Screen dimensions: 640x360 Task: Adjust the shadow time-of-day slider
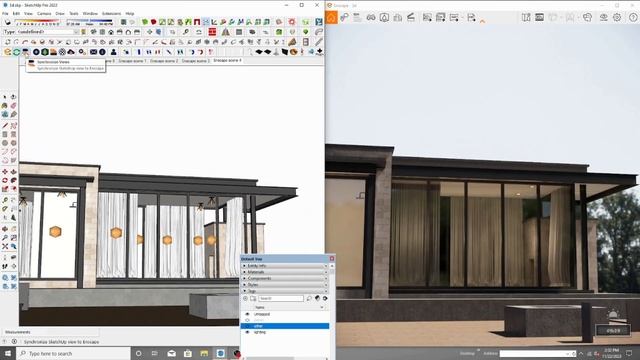(x=89, y=21)
